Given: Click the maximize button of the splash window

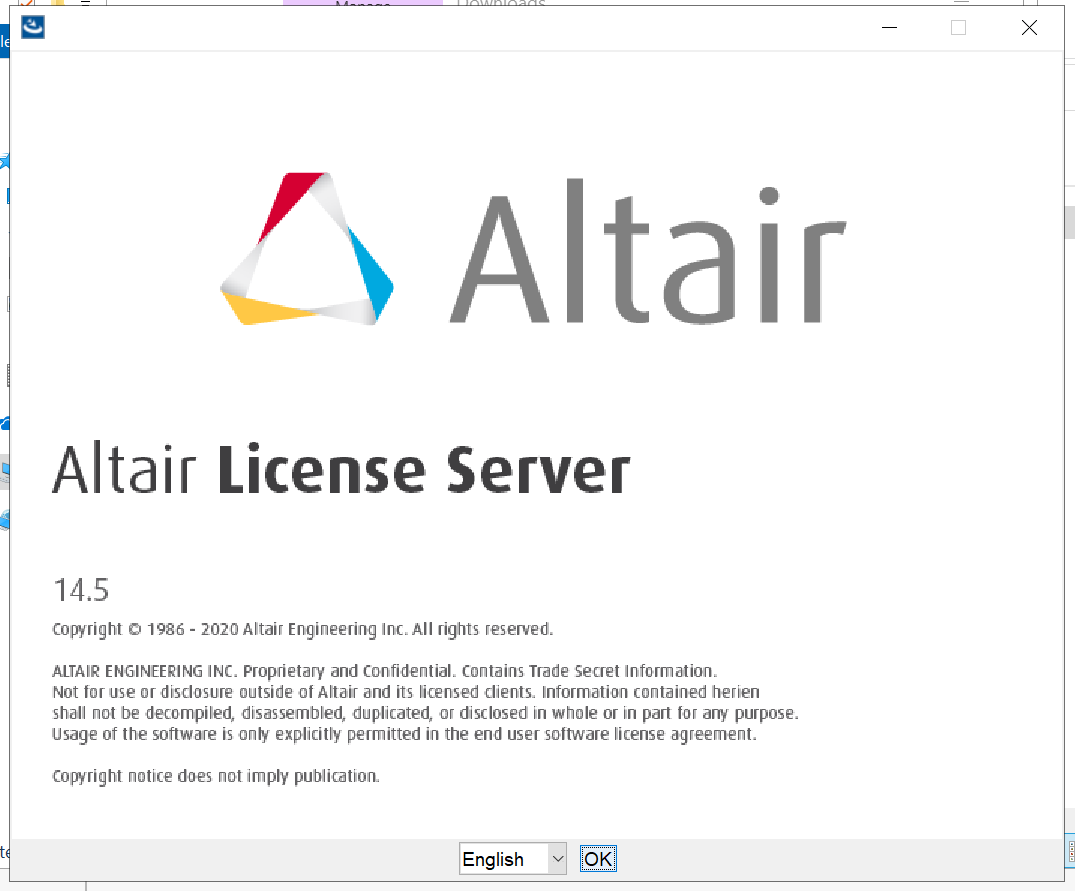Looking at the screenshot, I should tap(958, 28).
